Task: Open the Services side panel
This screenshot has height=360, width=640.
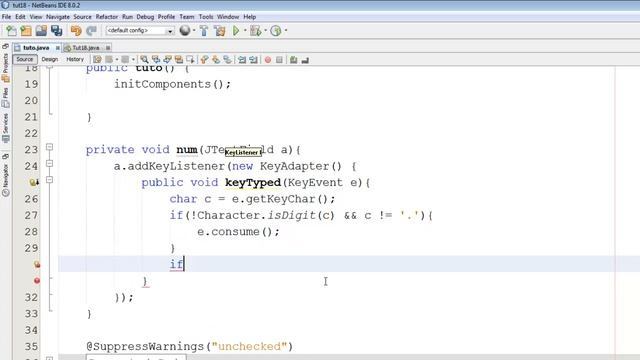Action: pyautogui.click(x=5, y=128)
